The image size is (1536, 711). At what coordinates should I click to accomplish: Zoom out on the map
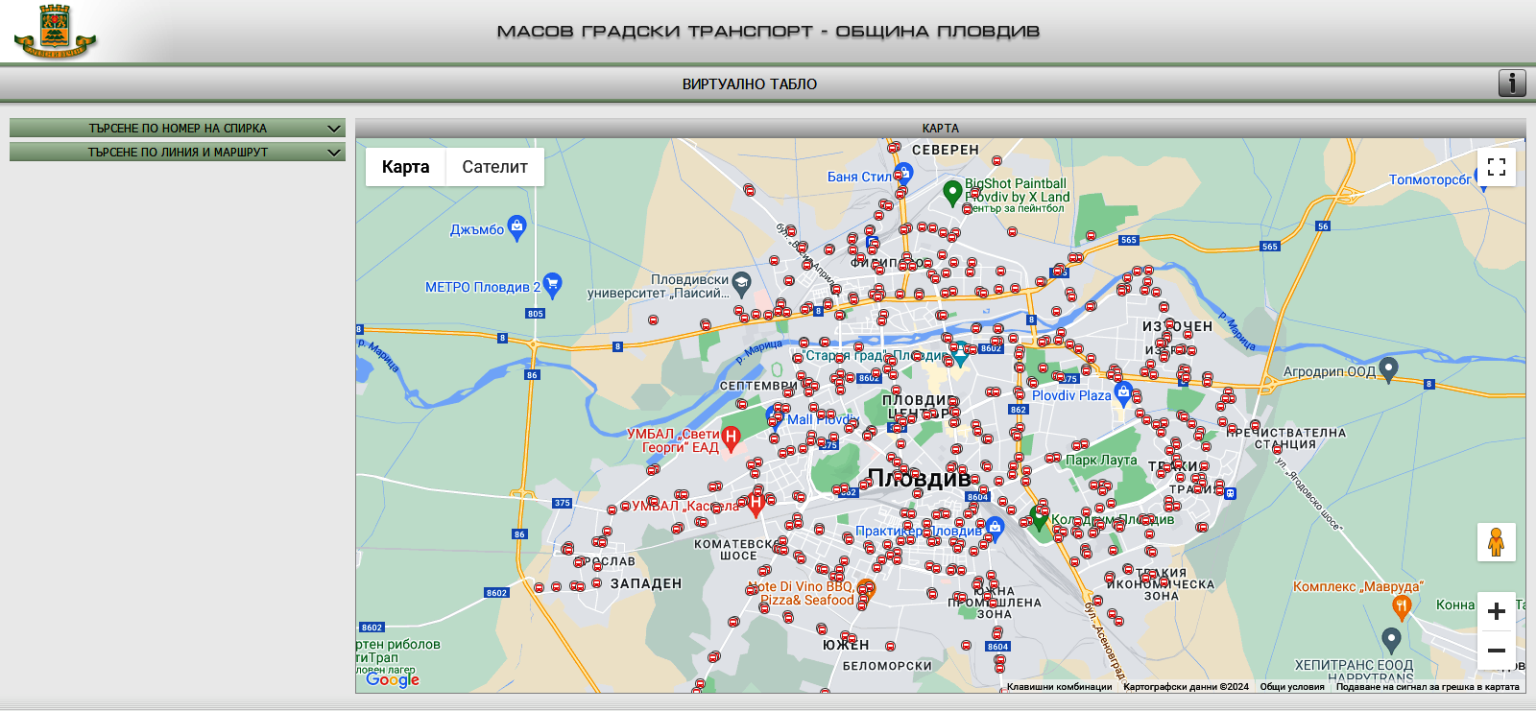[1496, 651]
